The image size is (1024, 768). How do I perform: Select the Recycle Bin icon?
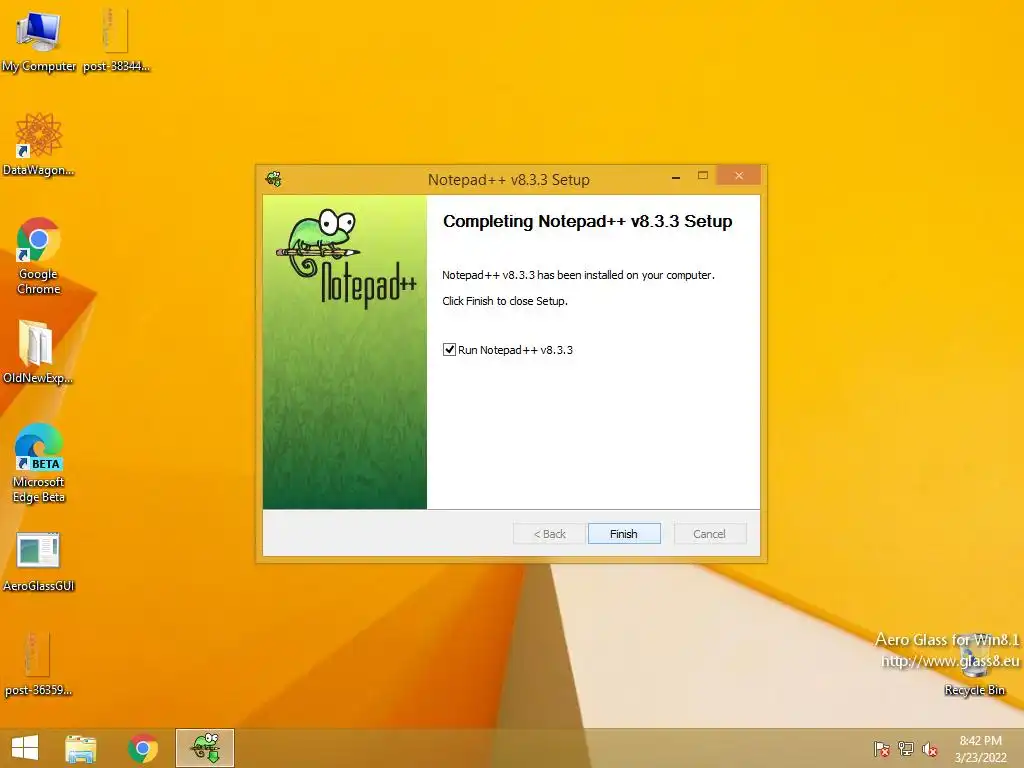(x=974, y=664)
